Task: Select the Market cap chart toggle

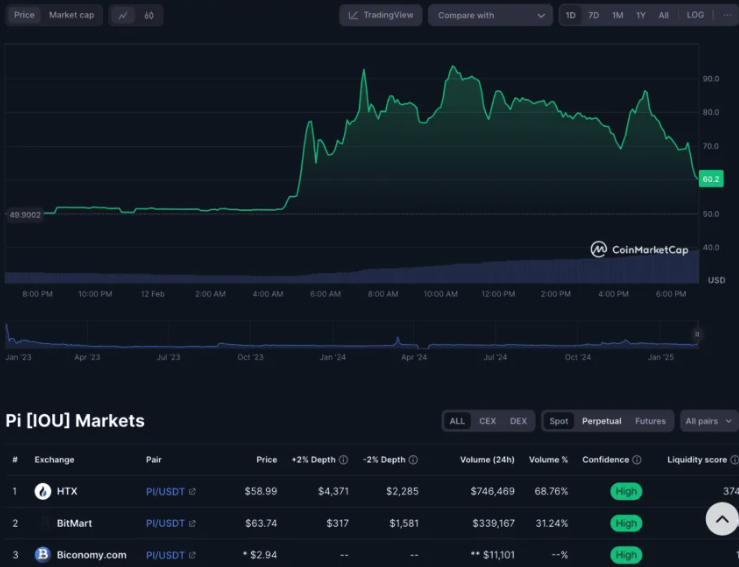Action: 72,15
